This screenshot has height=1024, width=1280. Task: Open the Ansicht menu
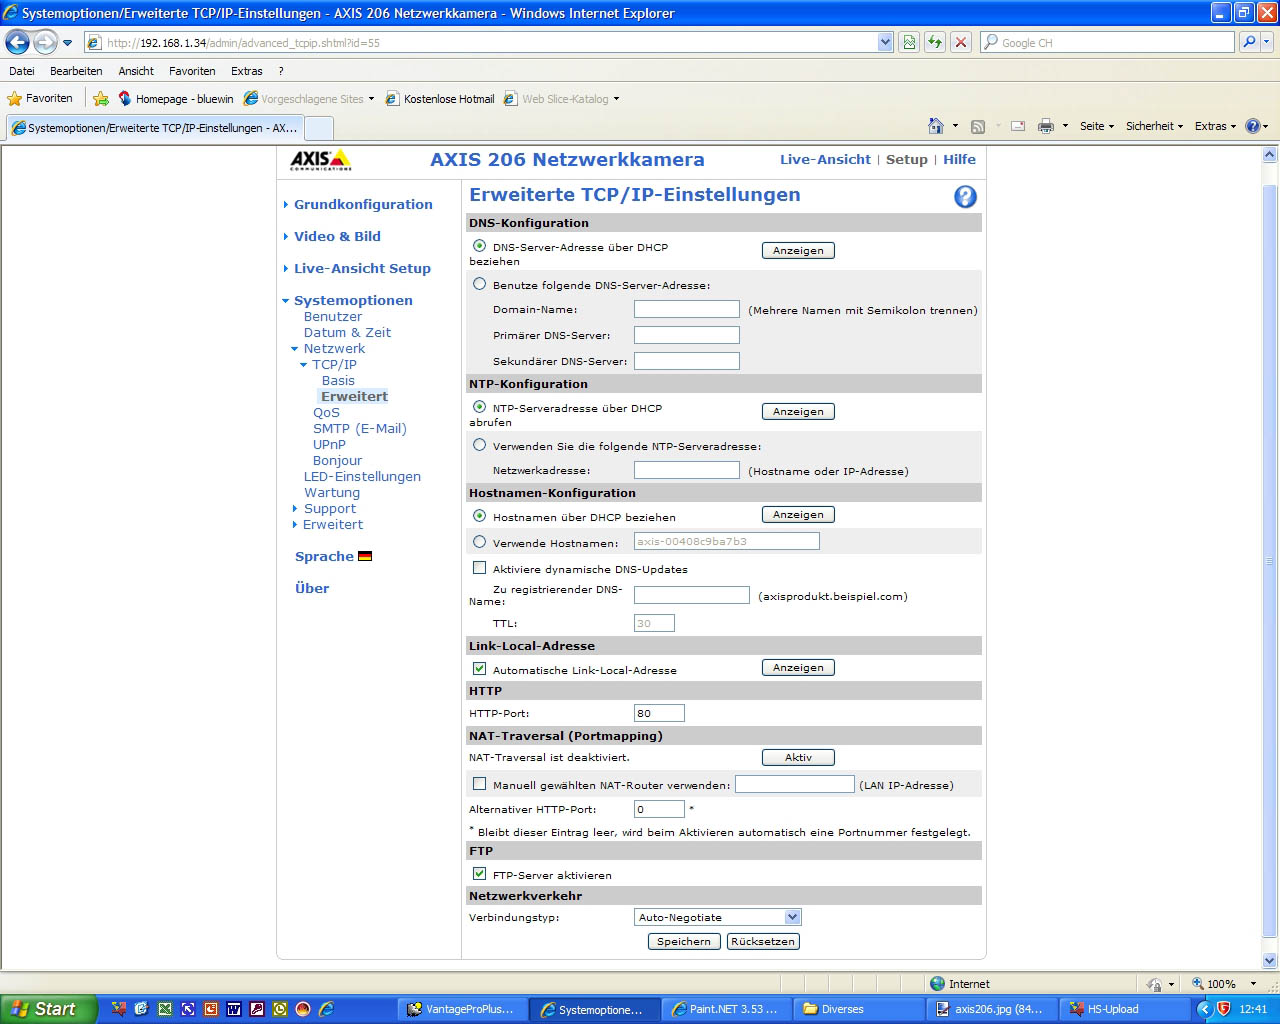(136, 71)
